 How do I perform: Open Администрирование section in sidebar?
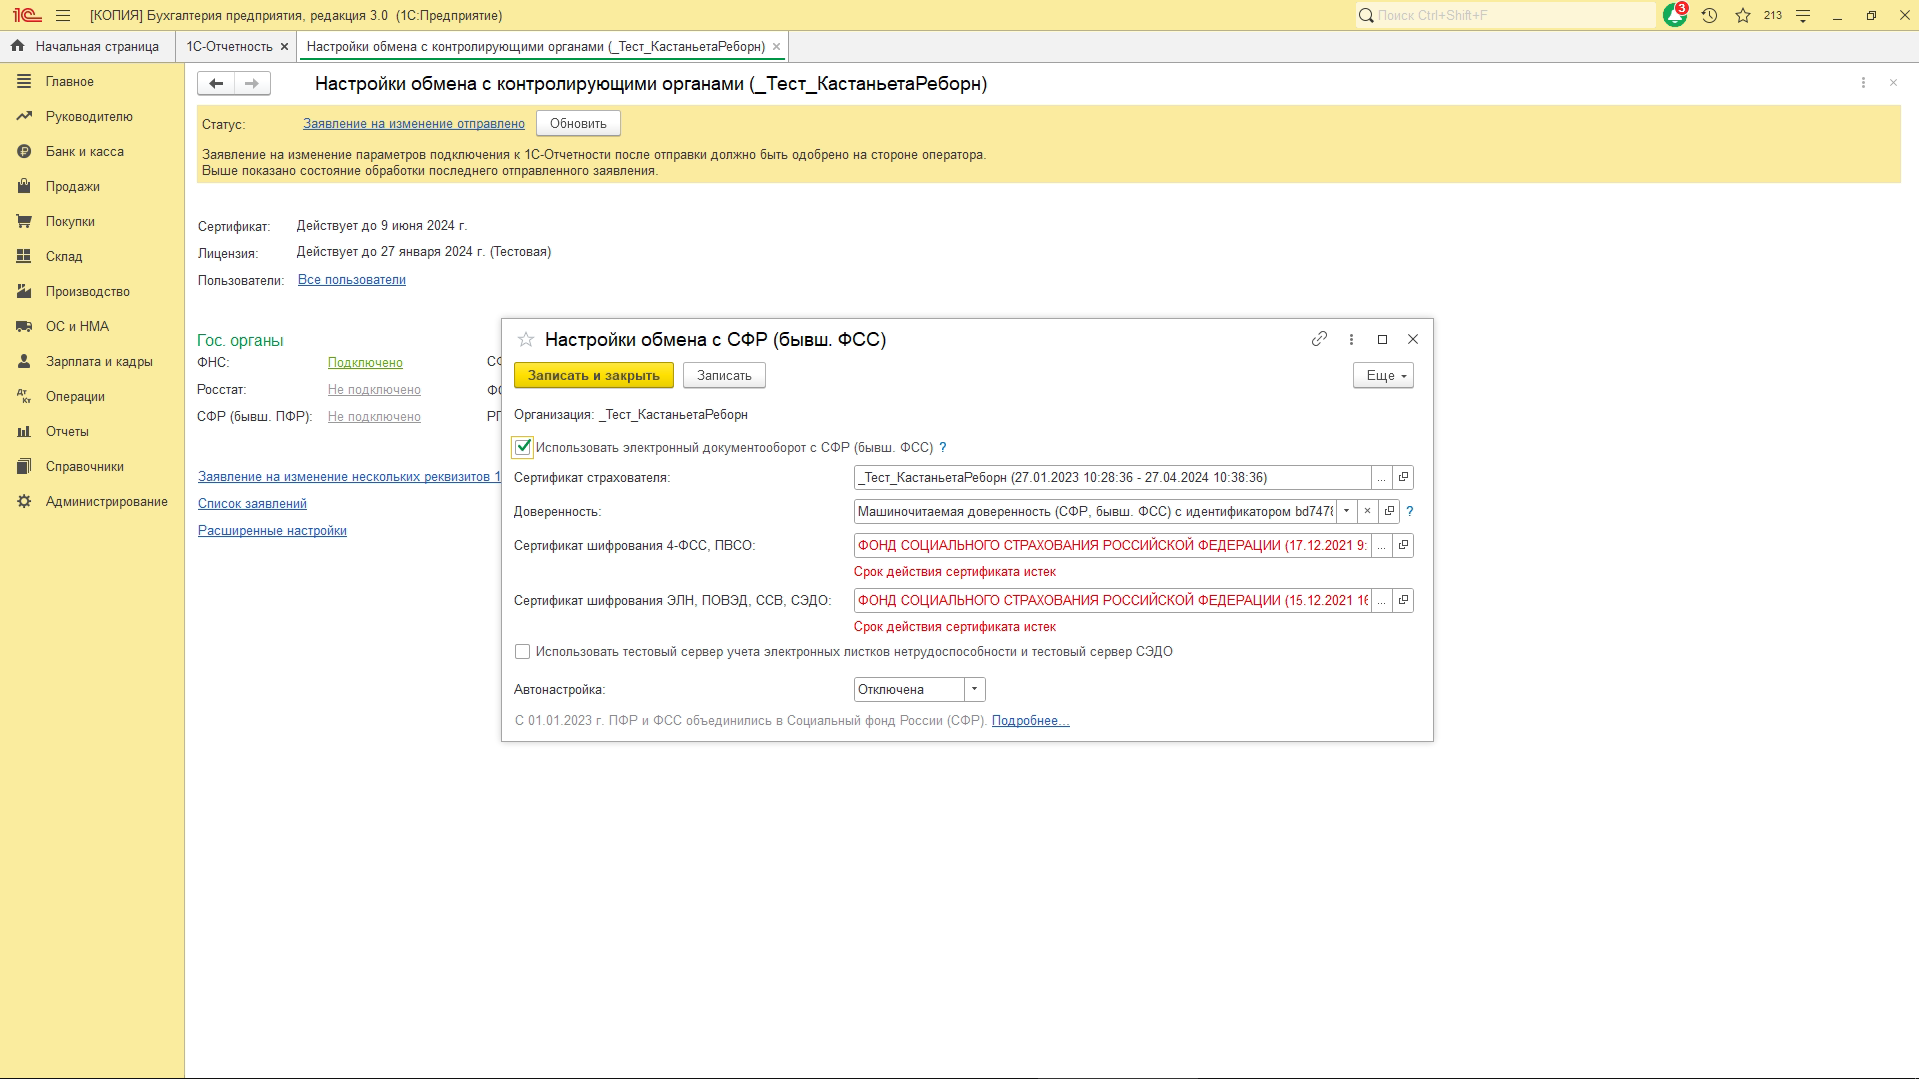106,502
